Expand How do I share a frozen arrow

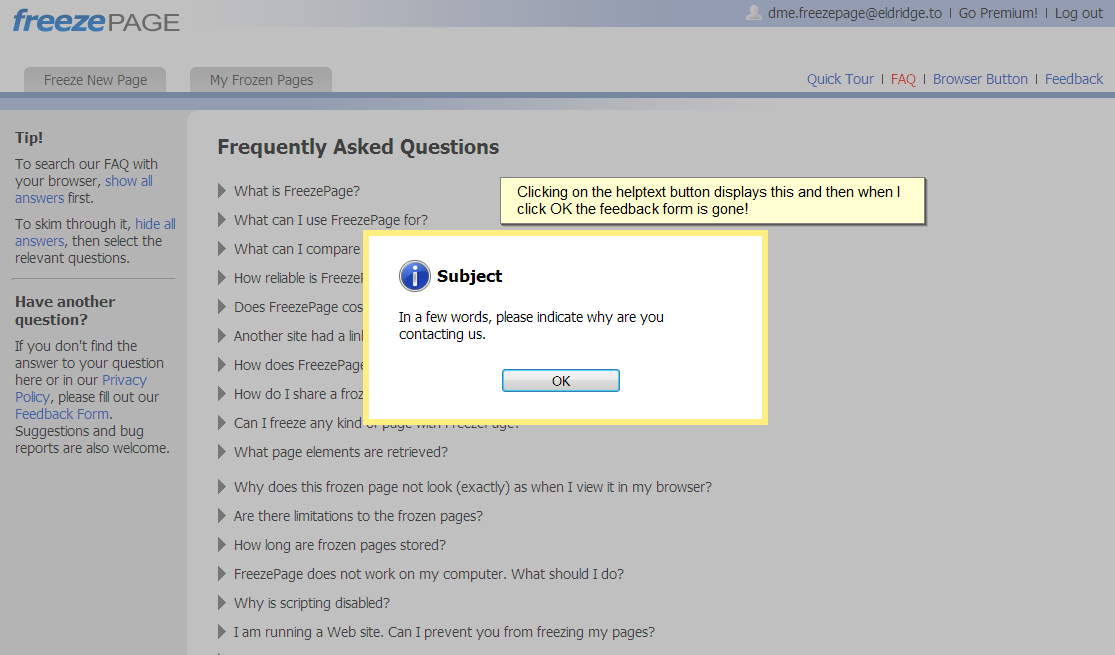222,394
